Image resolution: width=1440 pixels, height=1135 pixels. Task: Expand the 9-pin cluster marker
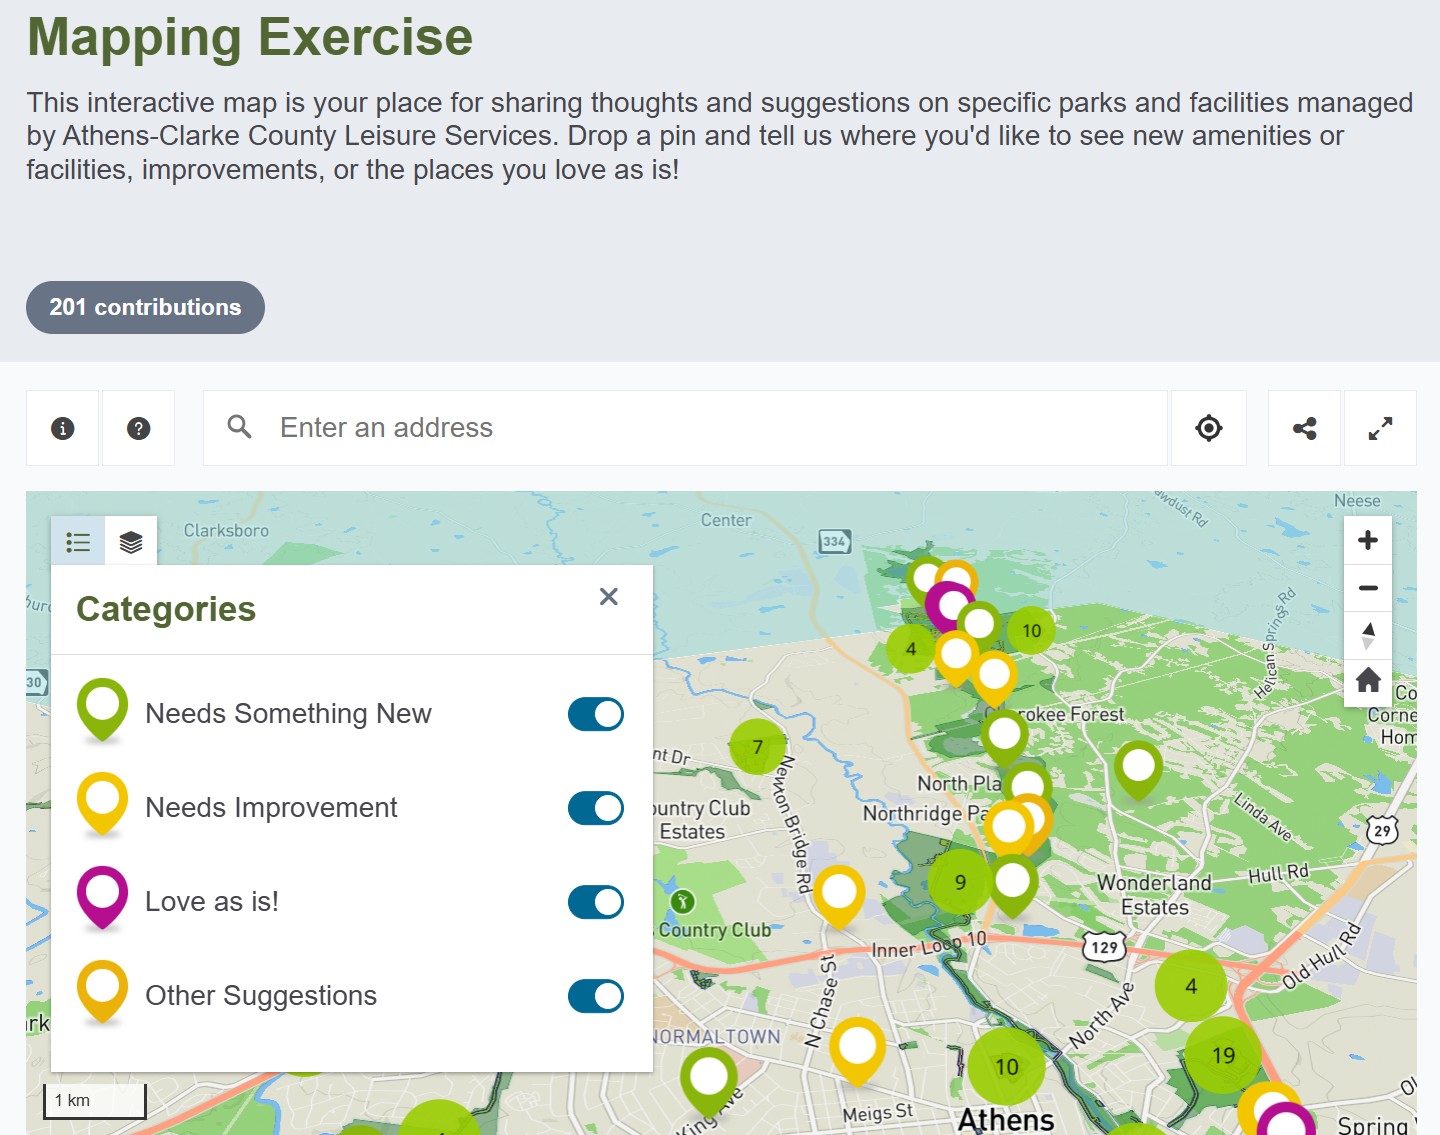pyautogui.click(x=960, y=882)
